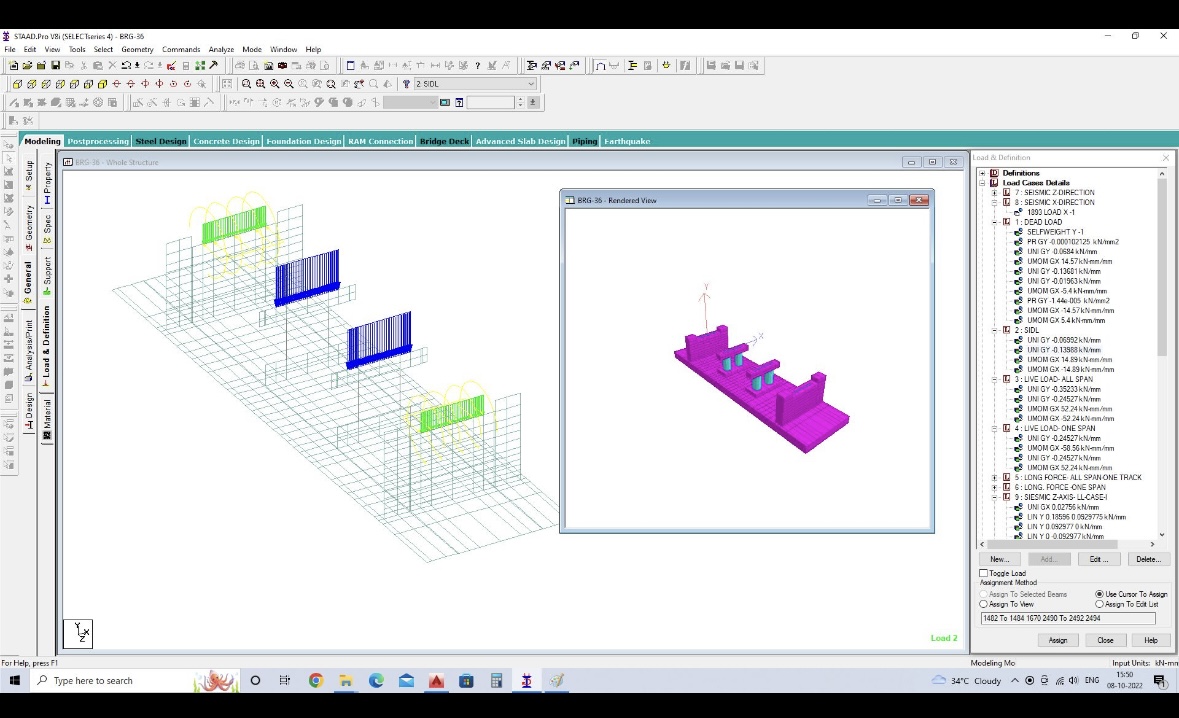Screen dimensions: 1179x718
Task: Expand 5 : LONG FORCE load case
Action: [x=994, y=477]
